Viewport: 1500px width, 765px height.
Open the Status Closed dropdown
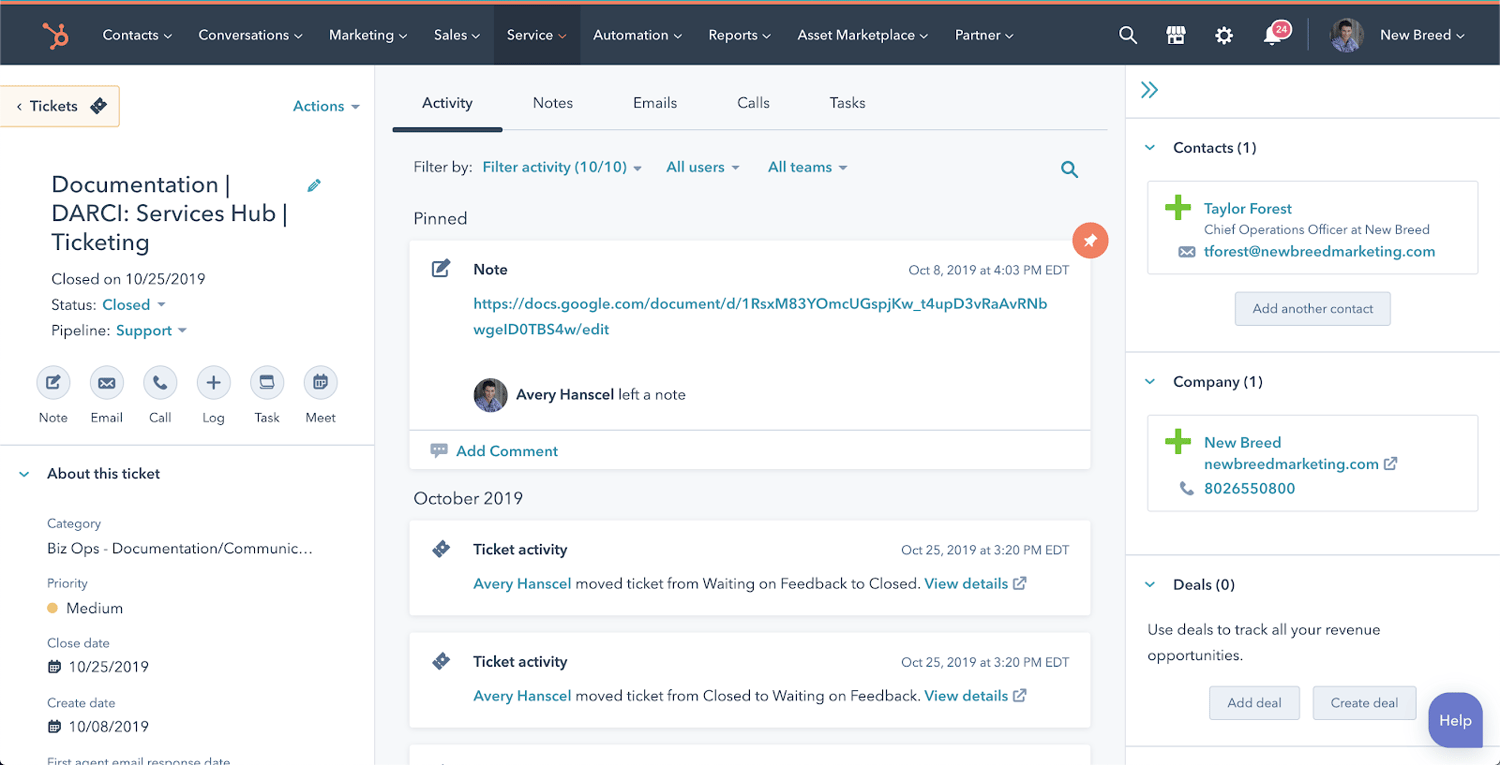pyautogui.click(x=133, y=305)
